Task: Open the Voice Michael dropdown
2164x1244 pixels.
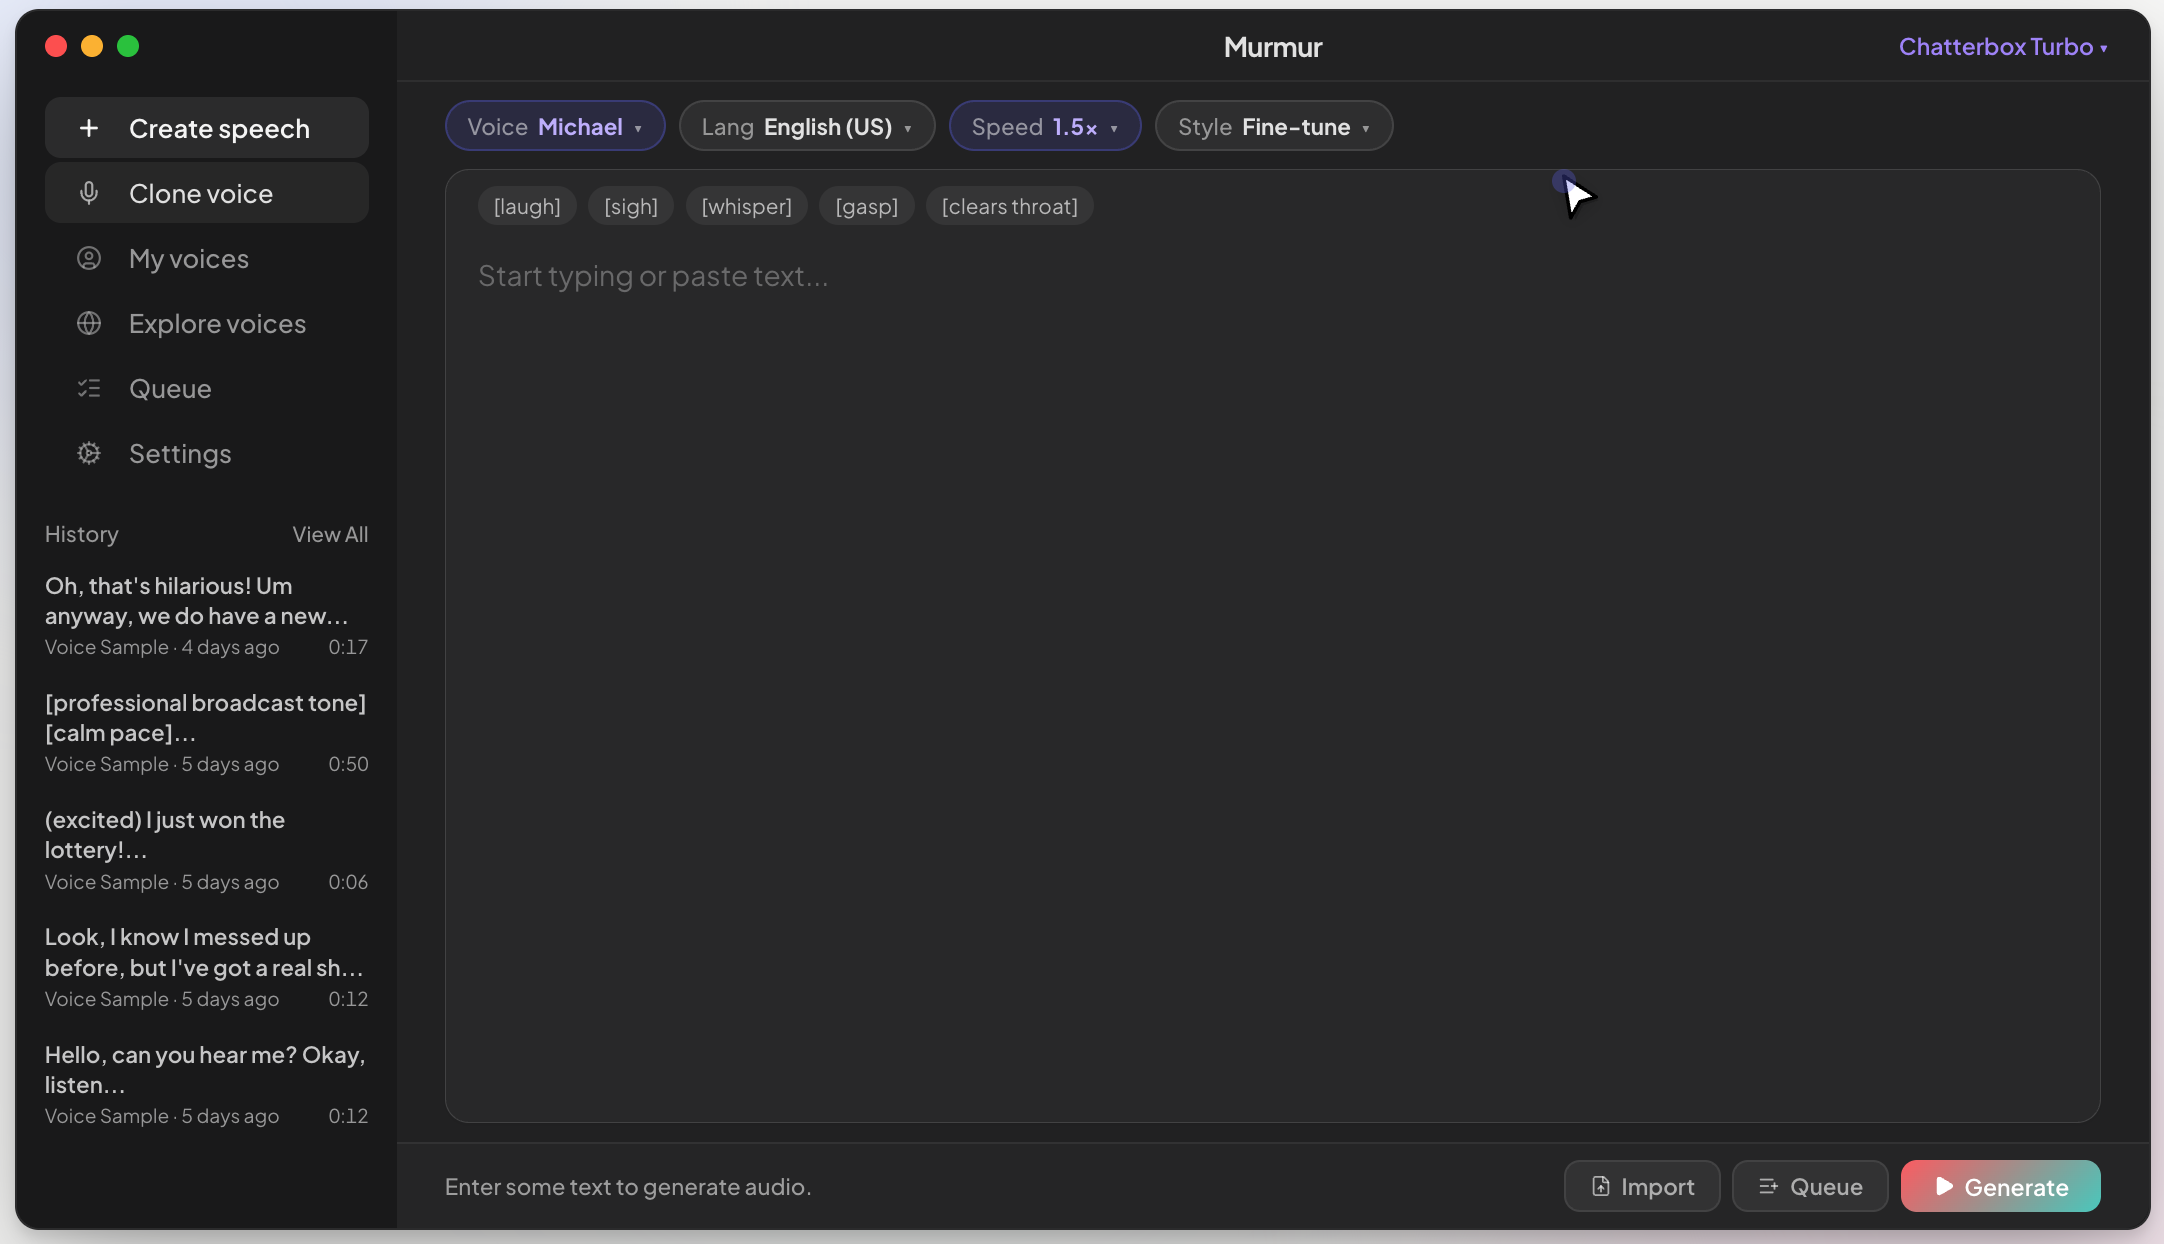Action: coord(554,126)
